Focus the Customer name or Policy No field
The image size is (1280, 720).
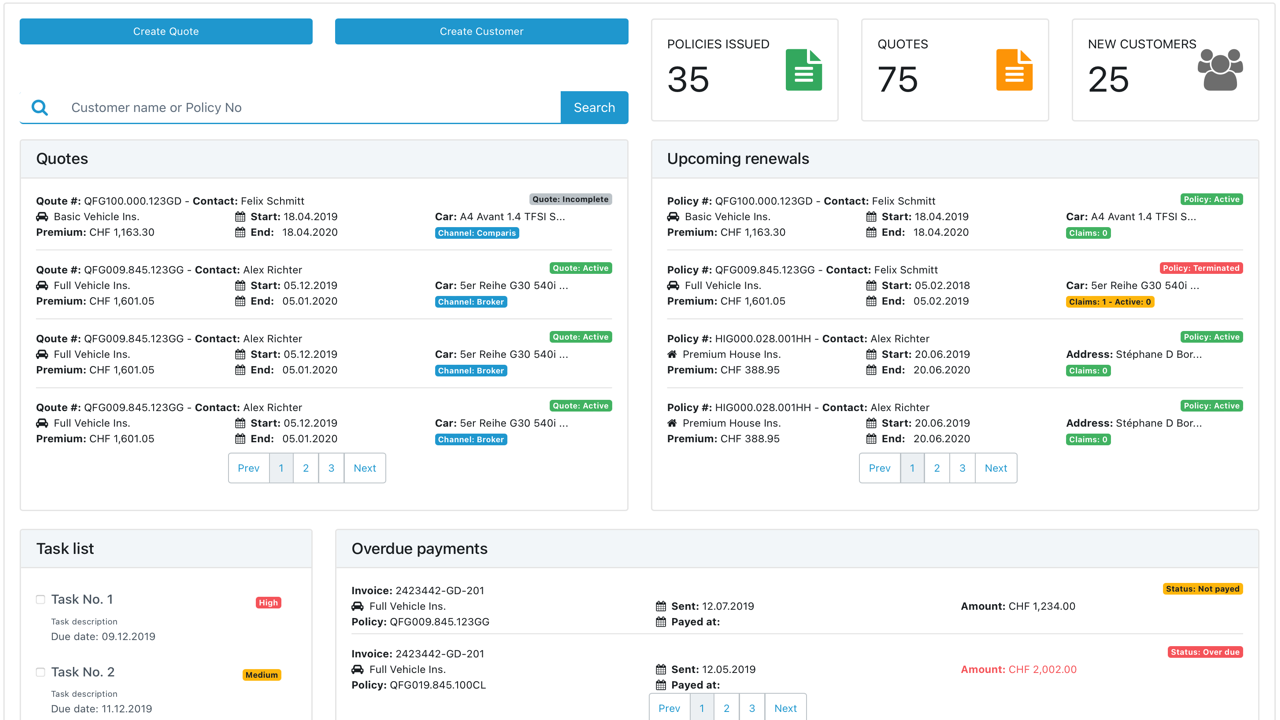click(312, 107)
